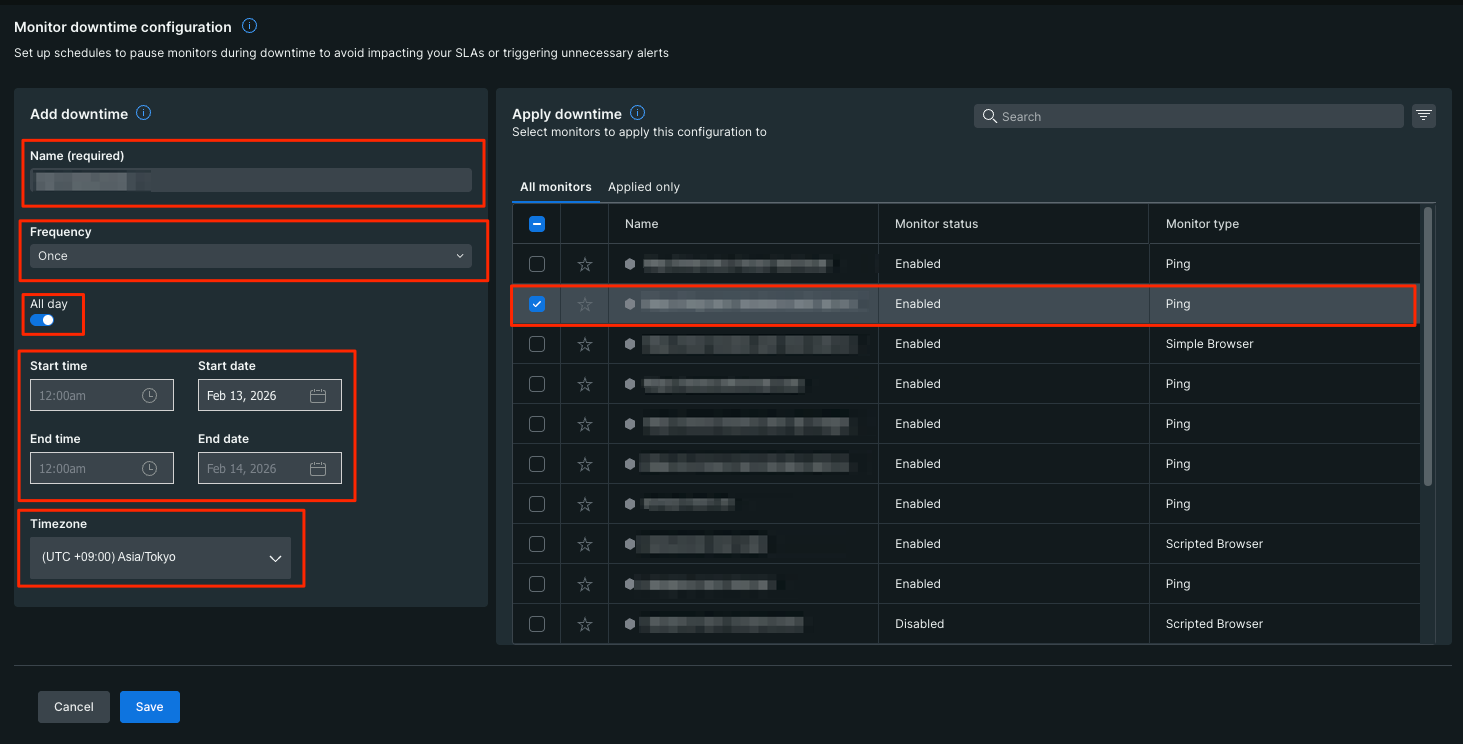Check the Disabled Scripted Browser monitor checkbox
The height and width of the screenshot is (744, 1463).
(x=537, y=624)
